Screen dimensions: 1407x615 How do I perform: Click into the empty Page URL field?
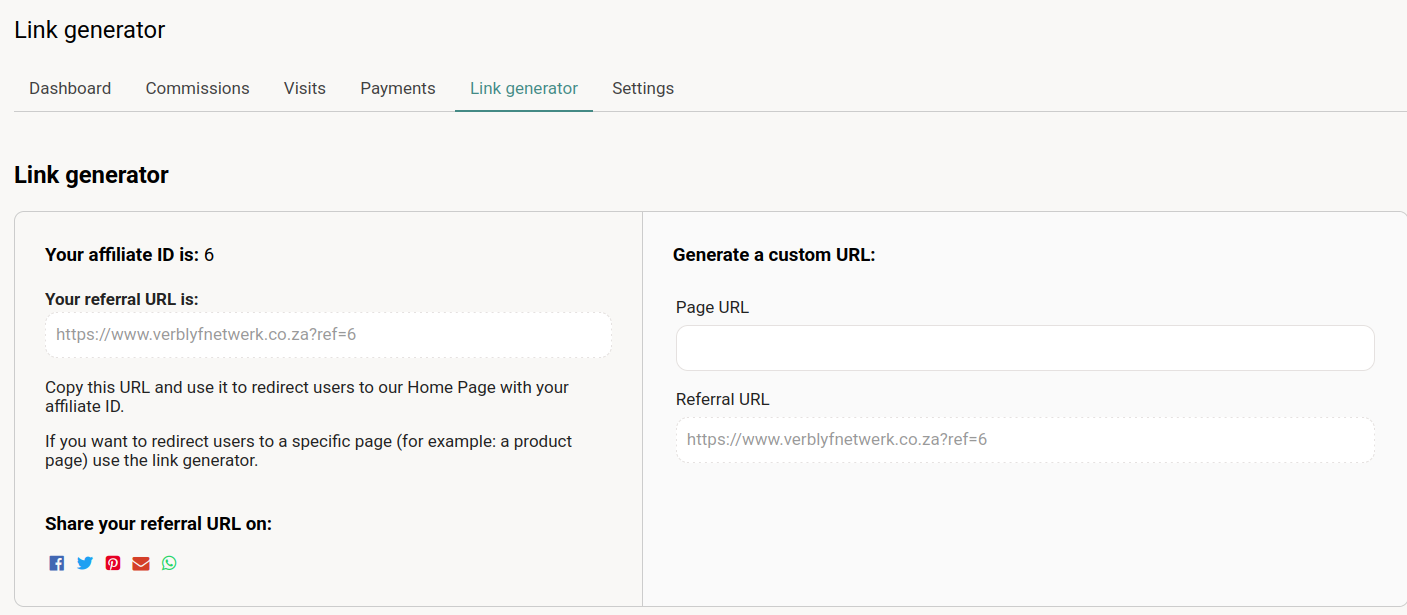1025,348
